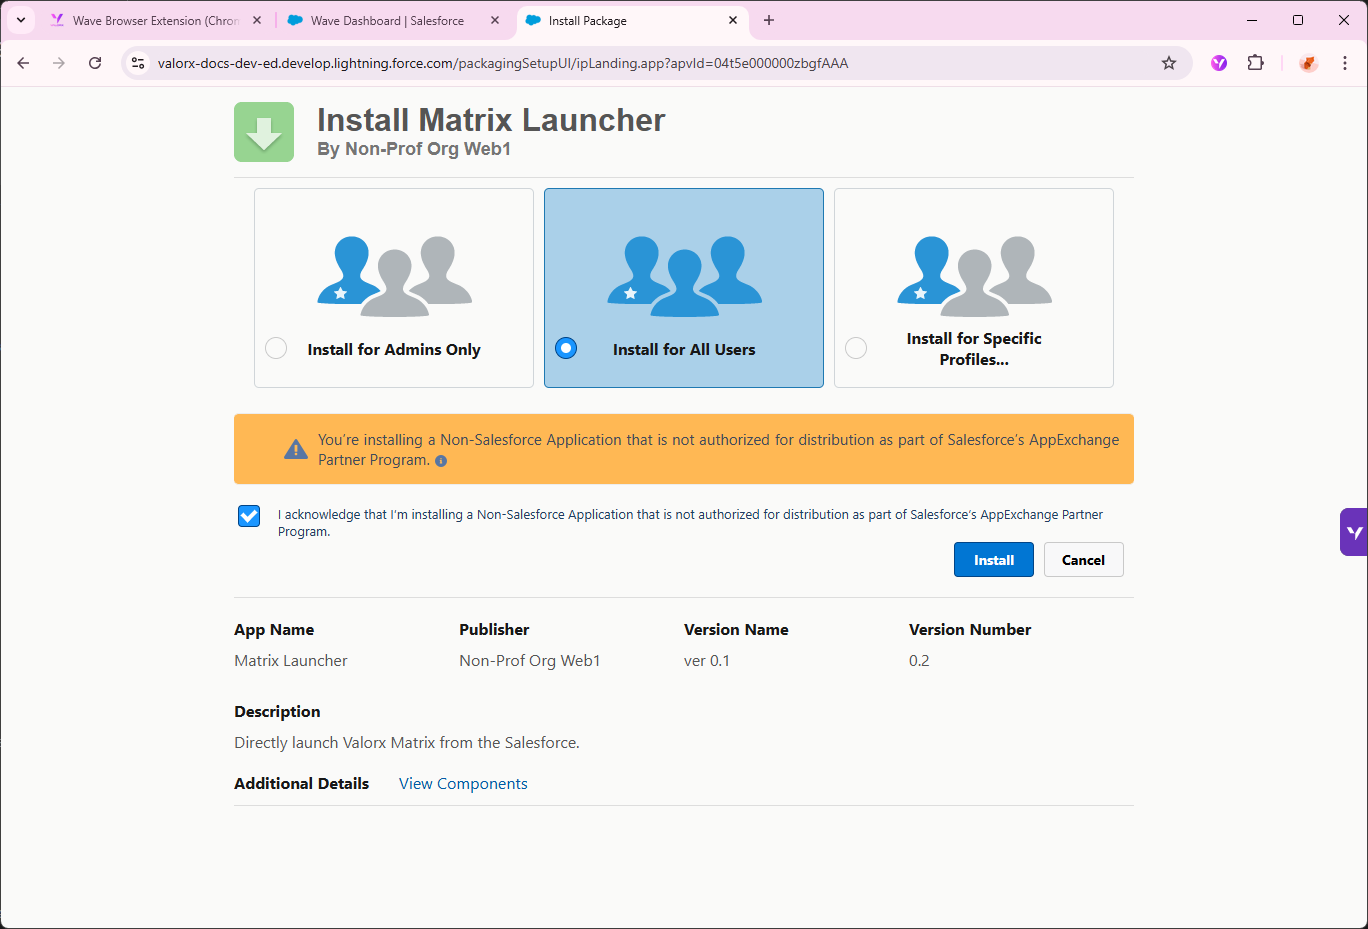Click the info icon after Partner Program
The width and height of the screenshot is (1368, 929).
pyautogui.click(x=441, y=461)
